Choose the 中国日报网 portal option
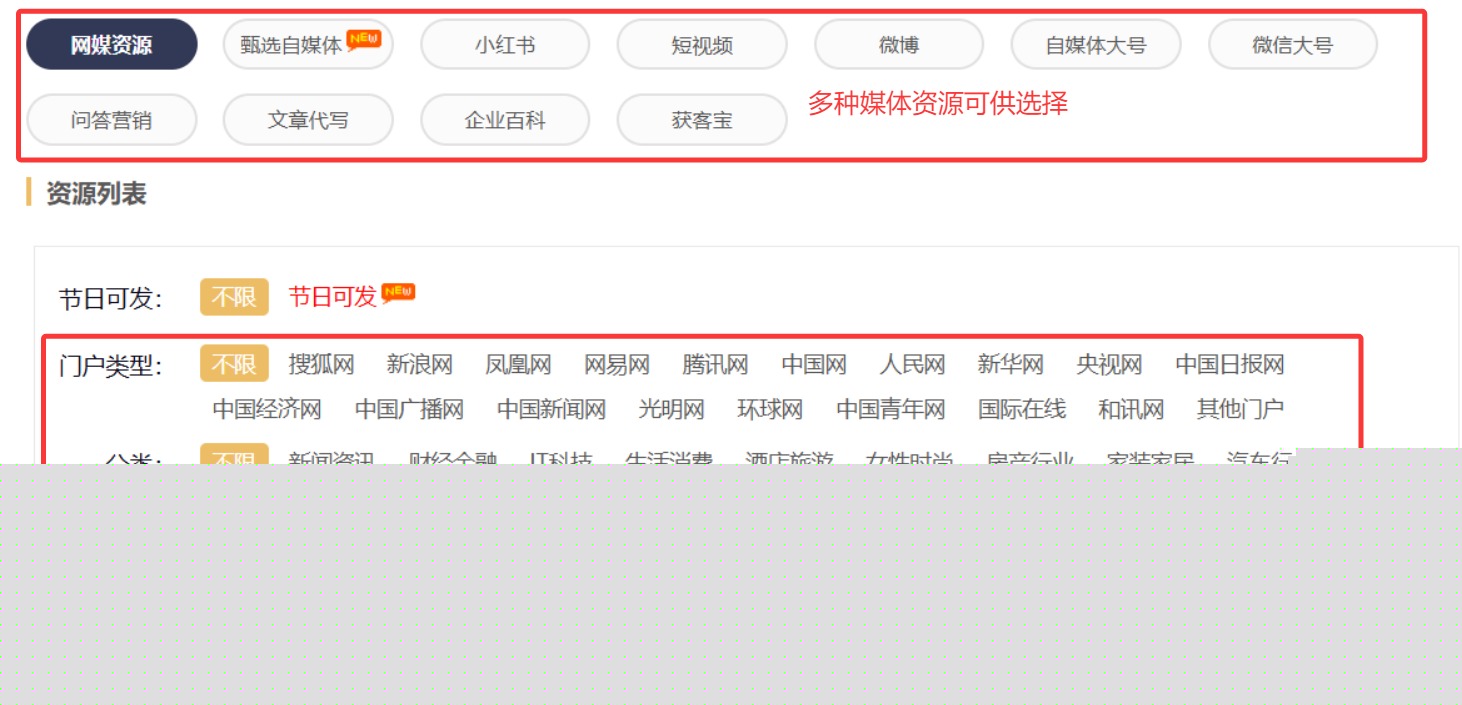This screenshot has width=1462, height=705. (x=1230, y=364)
